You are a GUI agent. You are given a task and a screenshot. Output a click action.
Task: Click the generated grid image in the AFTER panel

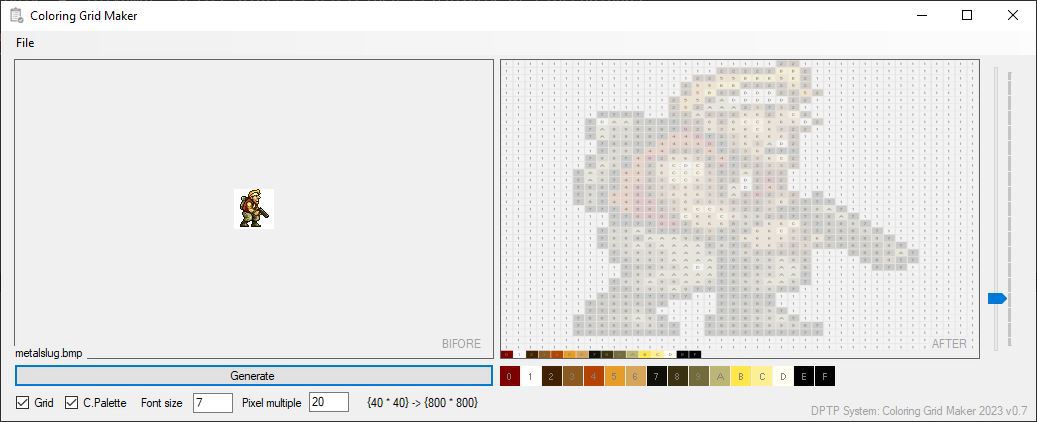tap(740, 209)
